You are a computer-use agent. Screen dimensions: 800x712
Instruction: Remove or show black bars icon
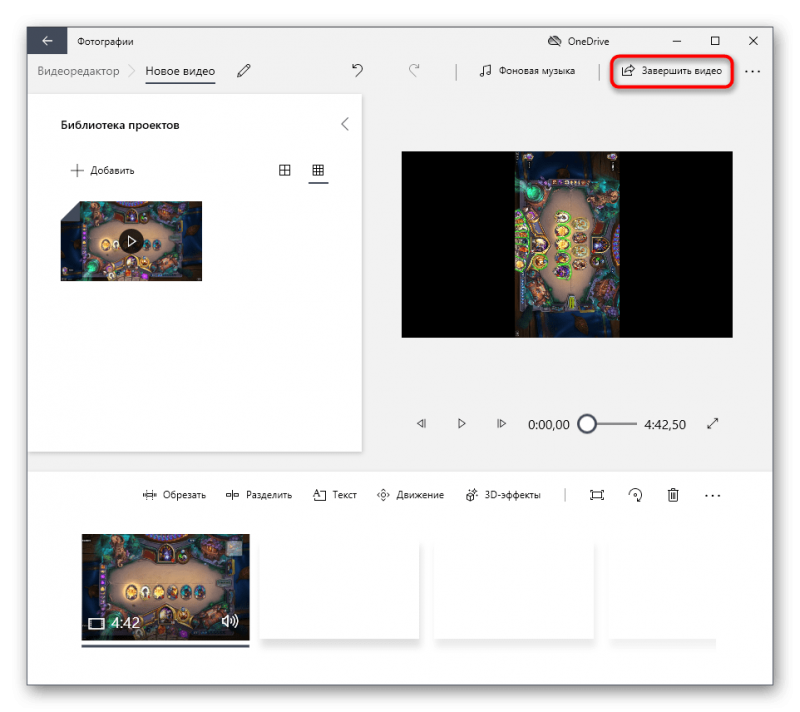point(596,495)
